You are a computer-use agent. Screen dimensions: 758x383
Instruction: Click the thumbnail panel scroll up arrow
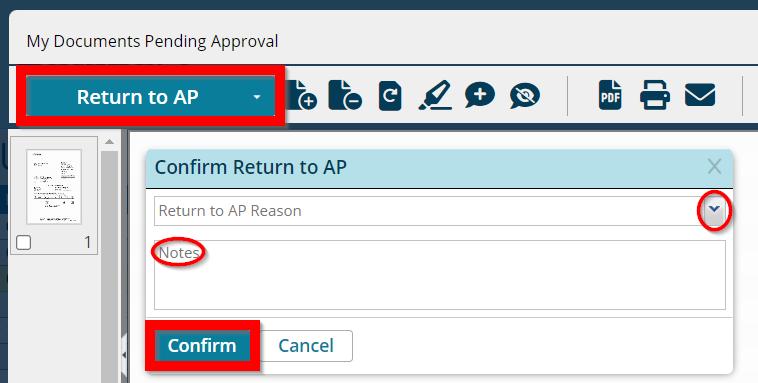(x=109, y=142)
